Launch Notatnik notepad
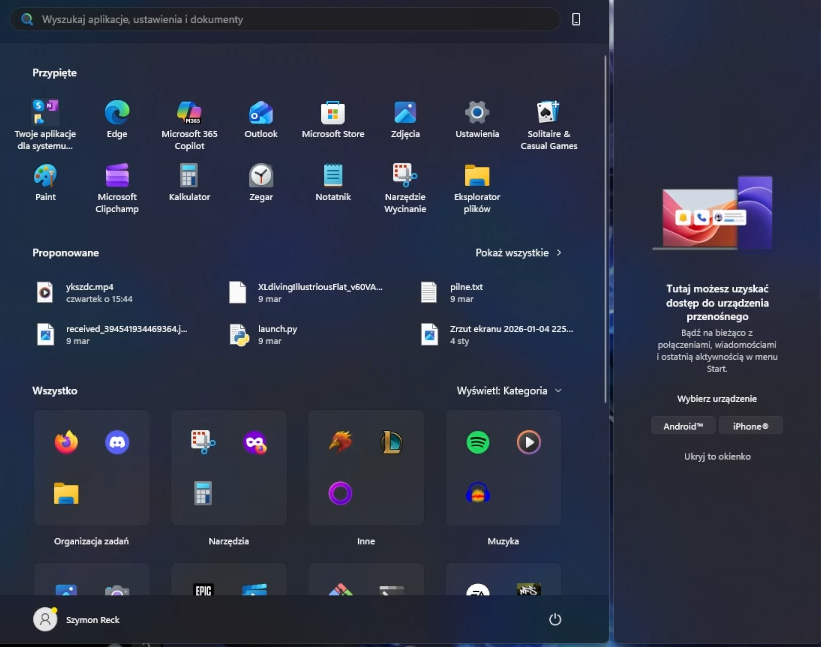821x647 pixels. (333, 182)
